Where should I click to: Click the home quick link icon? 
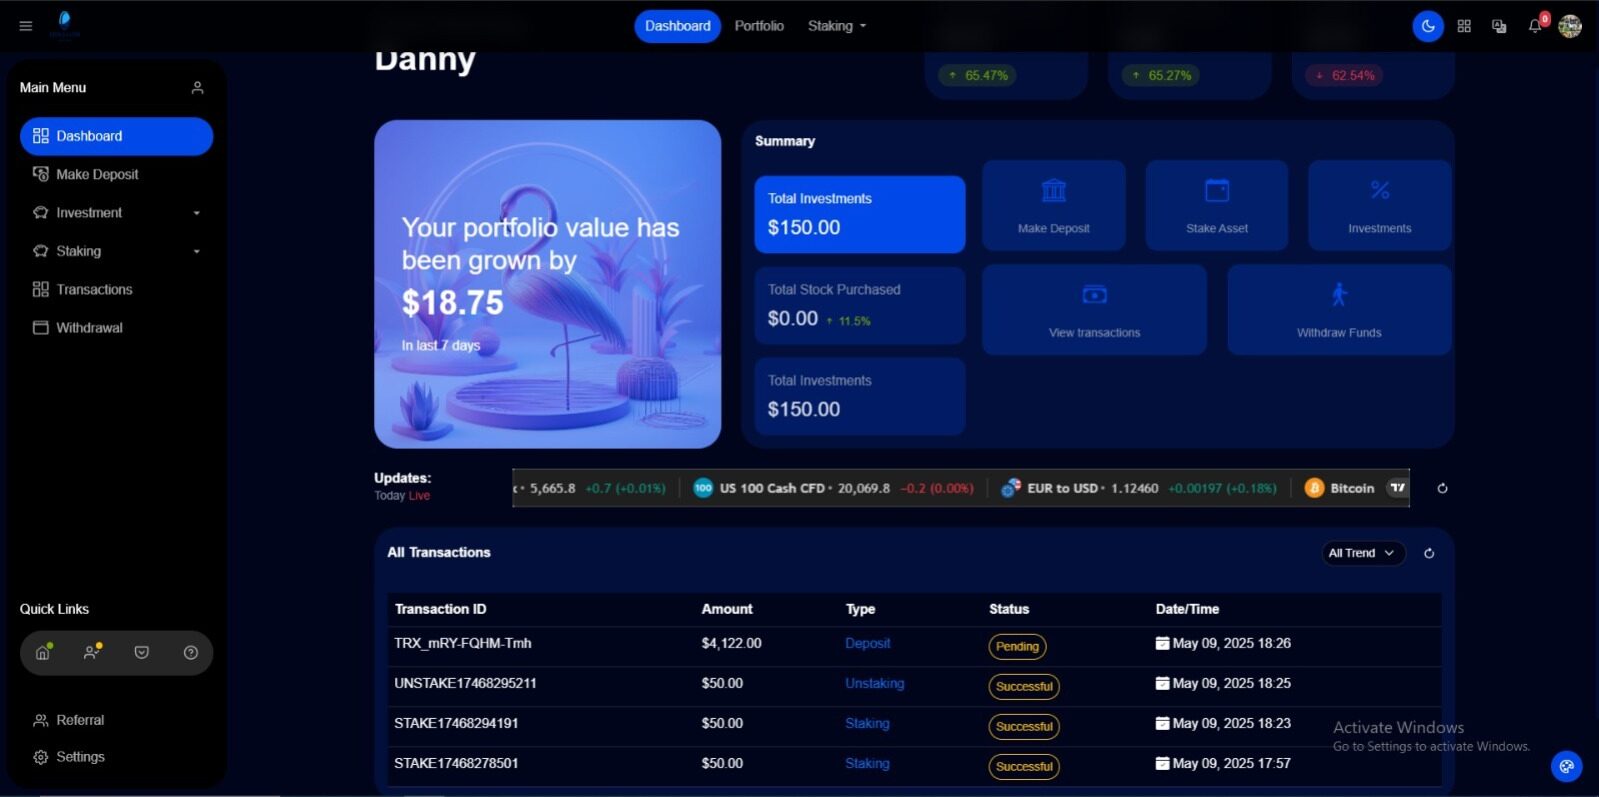[43, 653]
